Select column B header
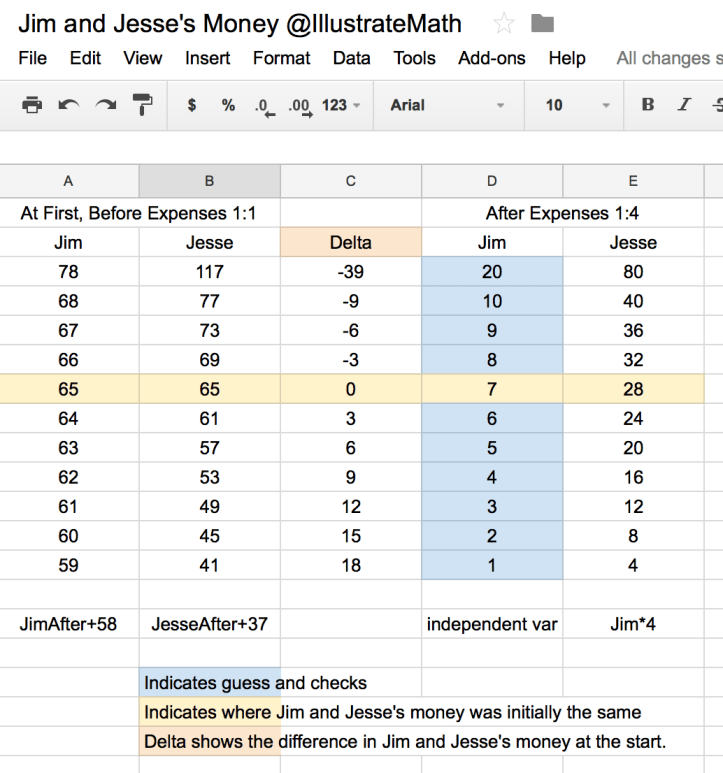Screen dimensions: 723x773 [209, 181]
